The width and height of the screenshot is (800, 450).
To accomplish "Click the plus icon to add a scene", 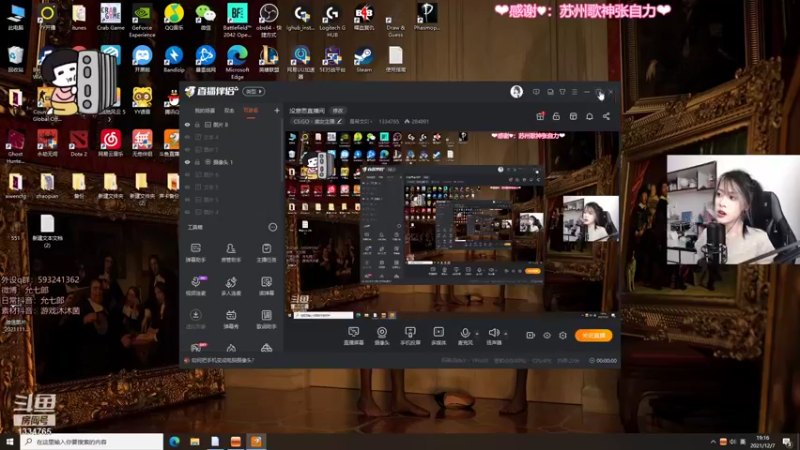I will (277, 110).
